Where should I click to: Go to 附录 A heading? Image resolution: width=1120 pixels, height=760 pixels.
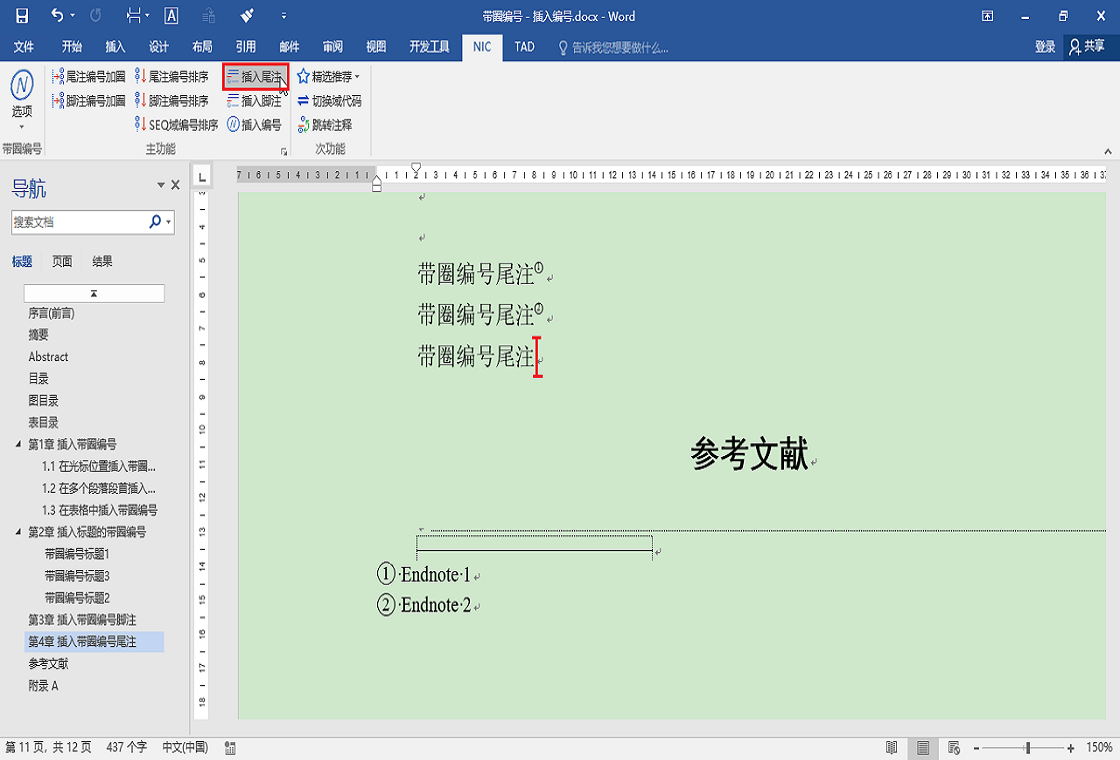tap(43, 686)
